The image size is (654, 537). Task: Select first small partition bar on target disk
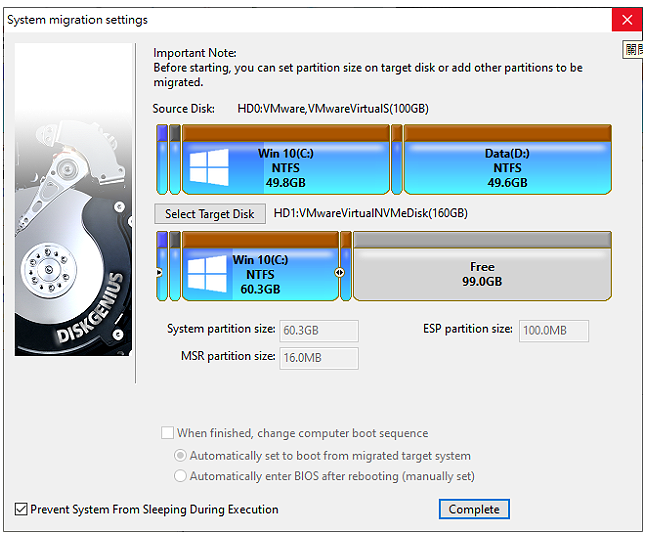(x=162, y=266)
